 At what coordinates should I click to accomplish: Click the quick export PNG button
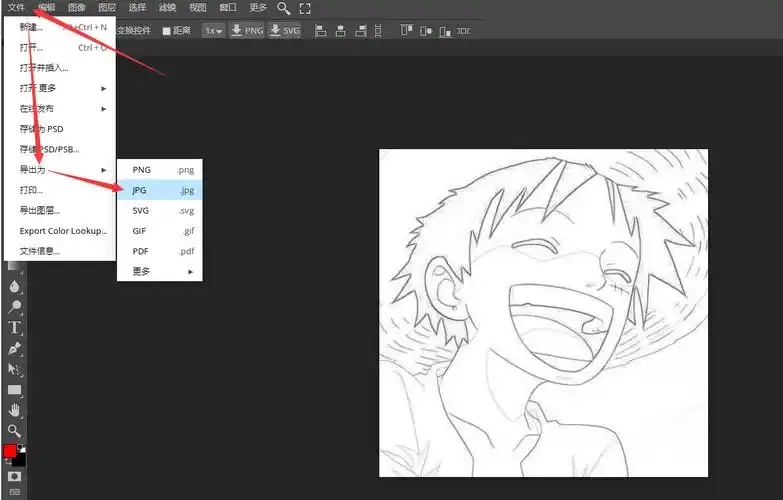(x=247, y=31)
